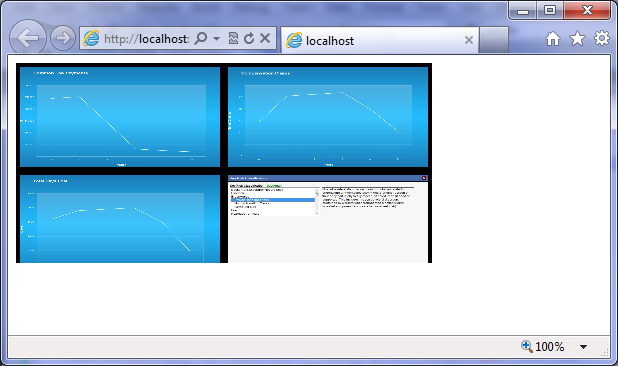Open the address bar autocomplete dropdown arrow
Viewport: 618px width, 366px height.
[216, 39]
